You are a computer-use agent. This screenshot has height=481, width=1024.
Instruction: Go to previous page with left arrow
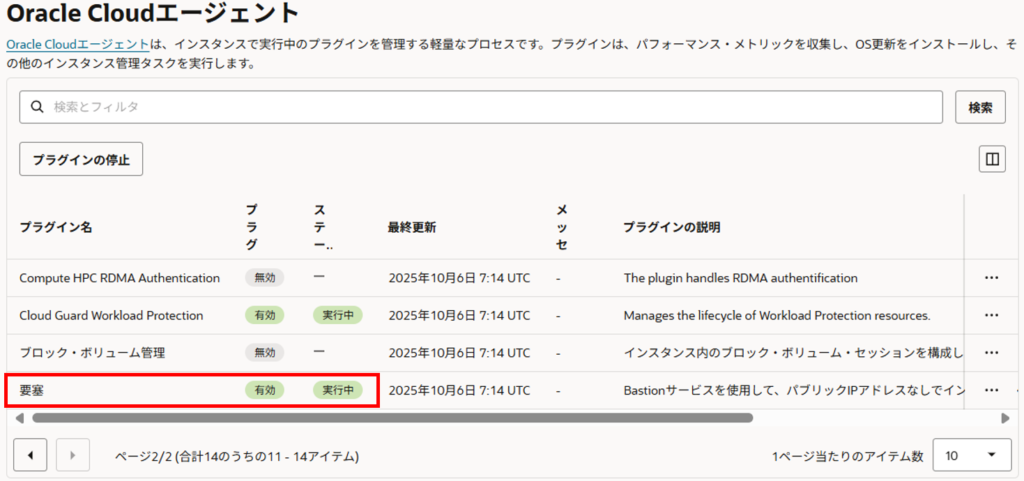coord(30,456)
